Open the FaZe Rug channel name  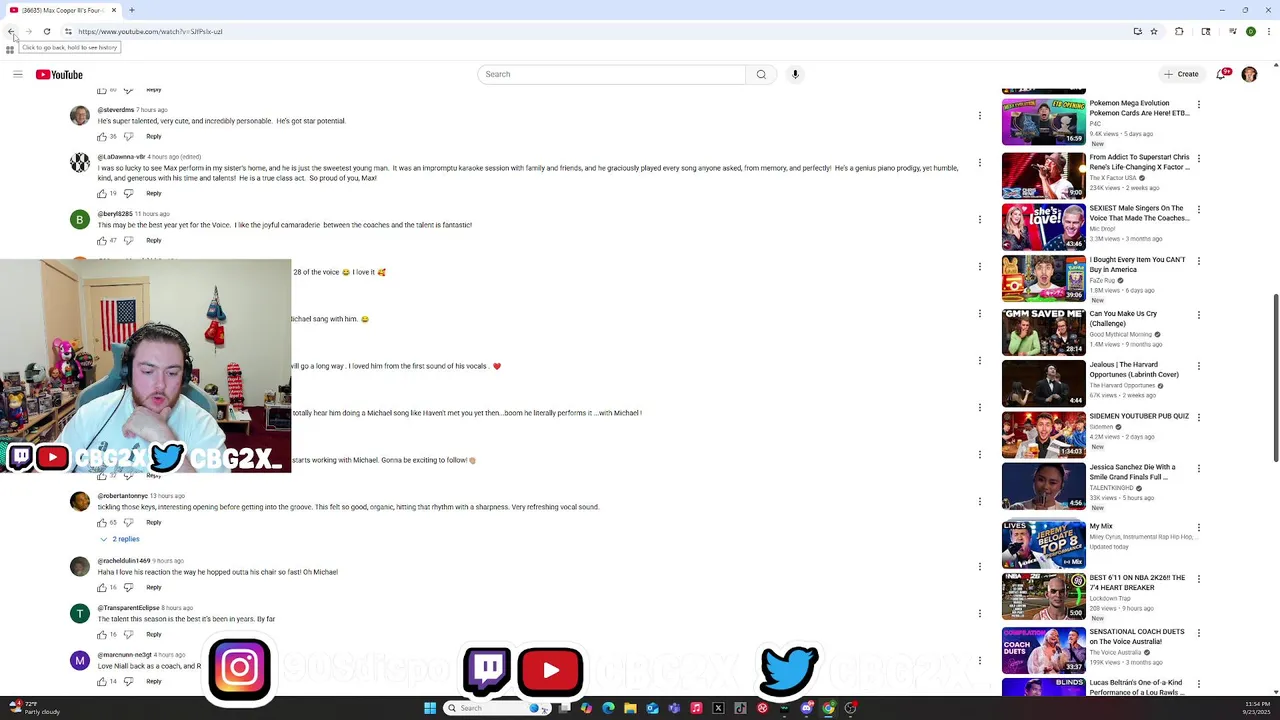tap(1102, 281)
